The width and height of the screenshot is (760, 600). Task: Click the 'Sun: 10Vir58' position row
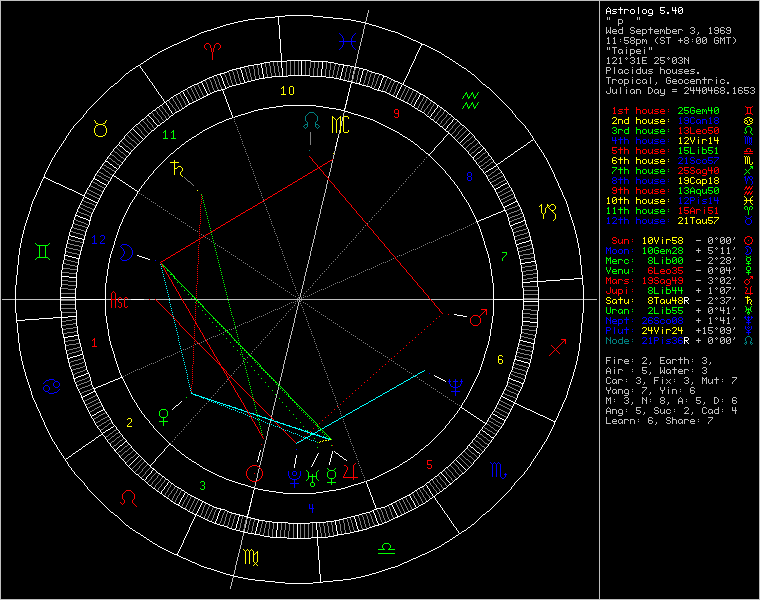(x=681, y=241)
